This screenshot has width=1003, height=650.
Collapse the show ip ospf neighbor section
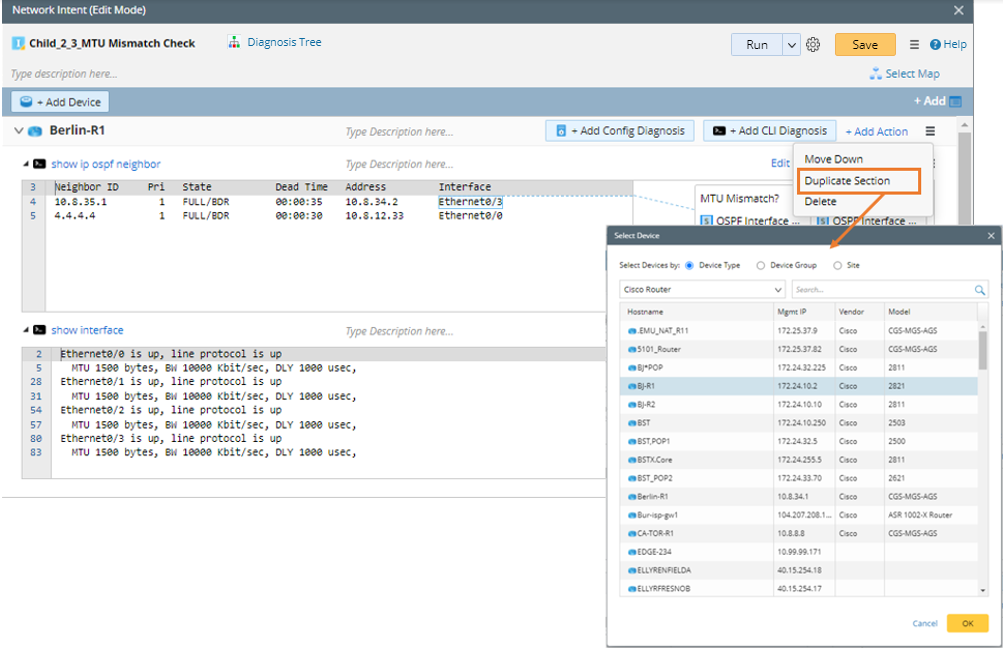[26, 164]
